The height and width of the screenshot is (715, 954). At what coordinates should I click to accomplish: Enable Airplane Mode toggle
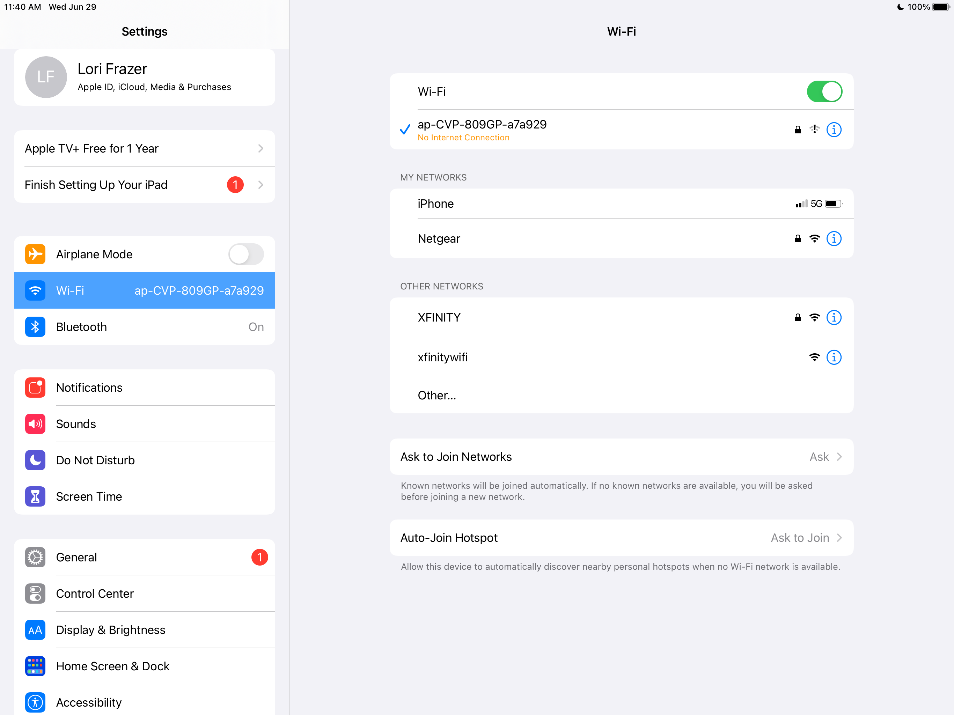(246, 254)
